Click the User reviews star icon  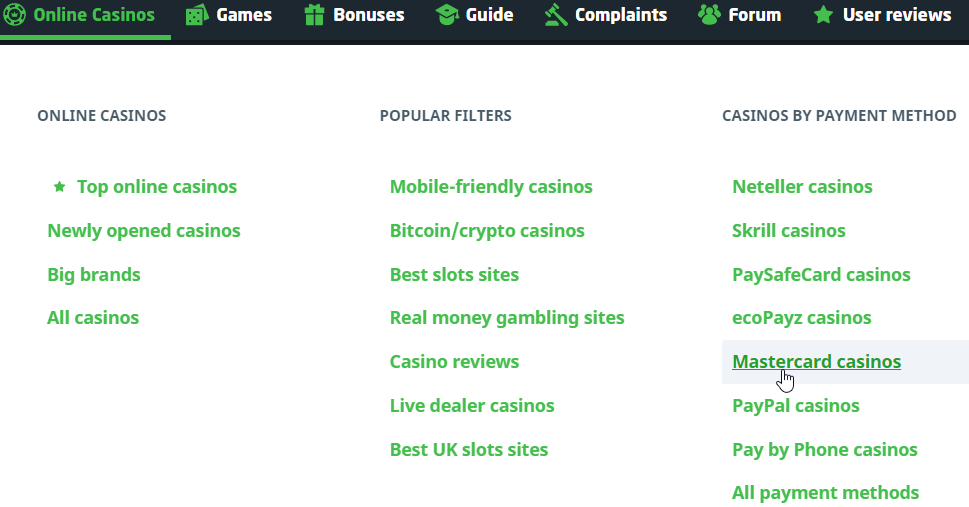click(824, 15)
